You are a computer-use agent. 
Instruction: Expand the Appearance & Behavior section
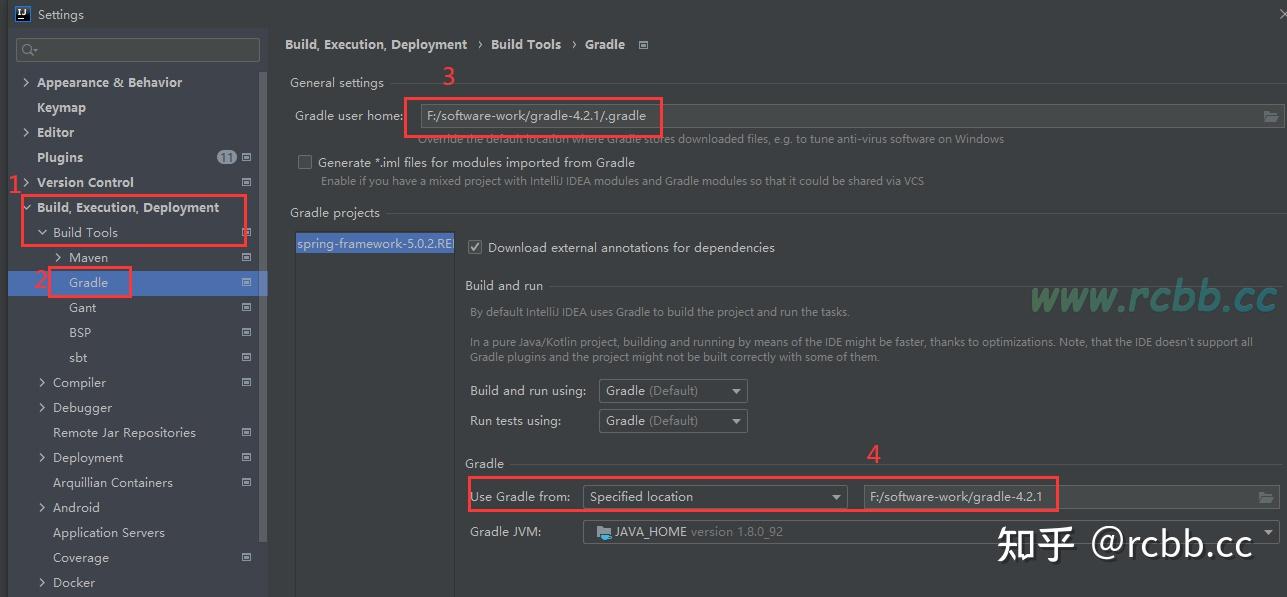tap(26, 83)
